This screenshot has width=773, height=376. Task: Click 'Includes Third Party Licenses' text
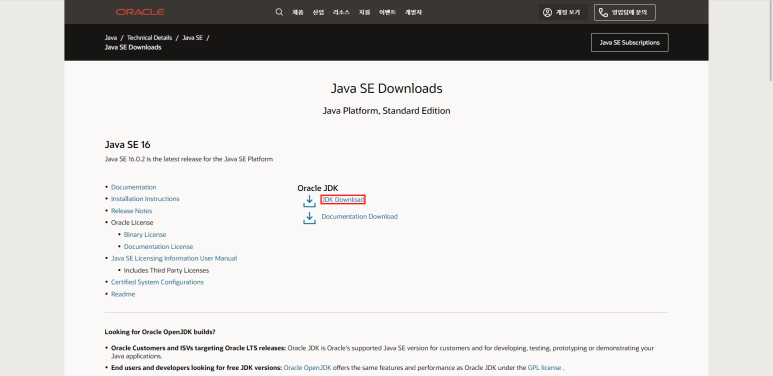click(166, 271)
